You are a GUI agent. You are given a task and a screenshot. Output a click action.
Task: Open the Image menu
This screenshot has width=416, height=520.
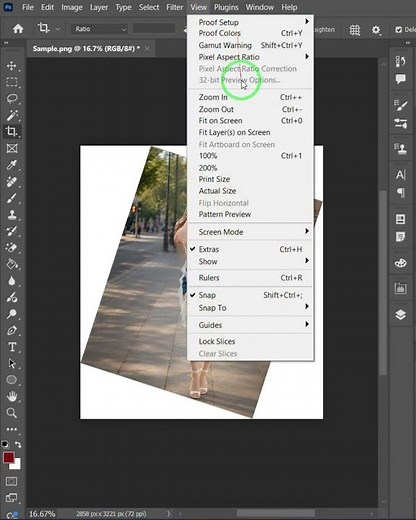pos(72,7)
